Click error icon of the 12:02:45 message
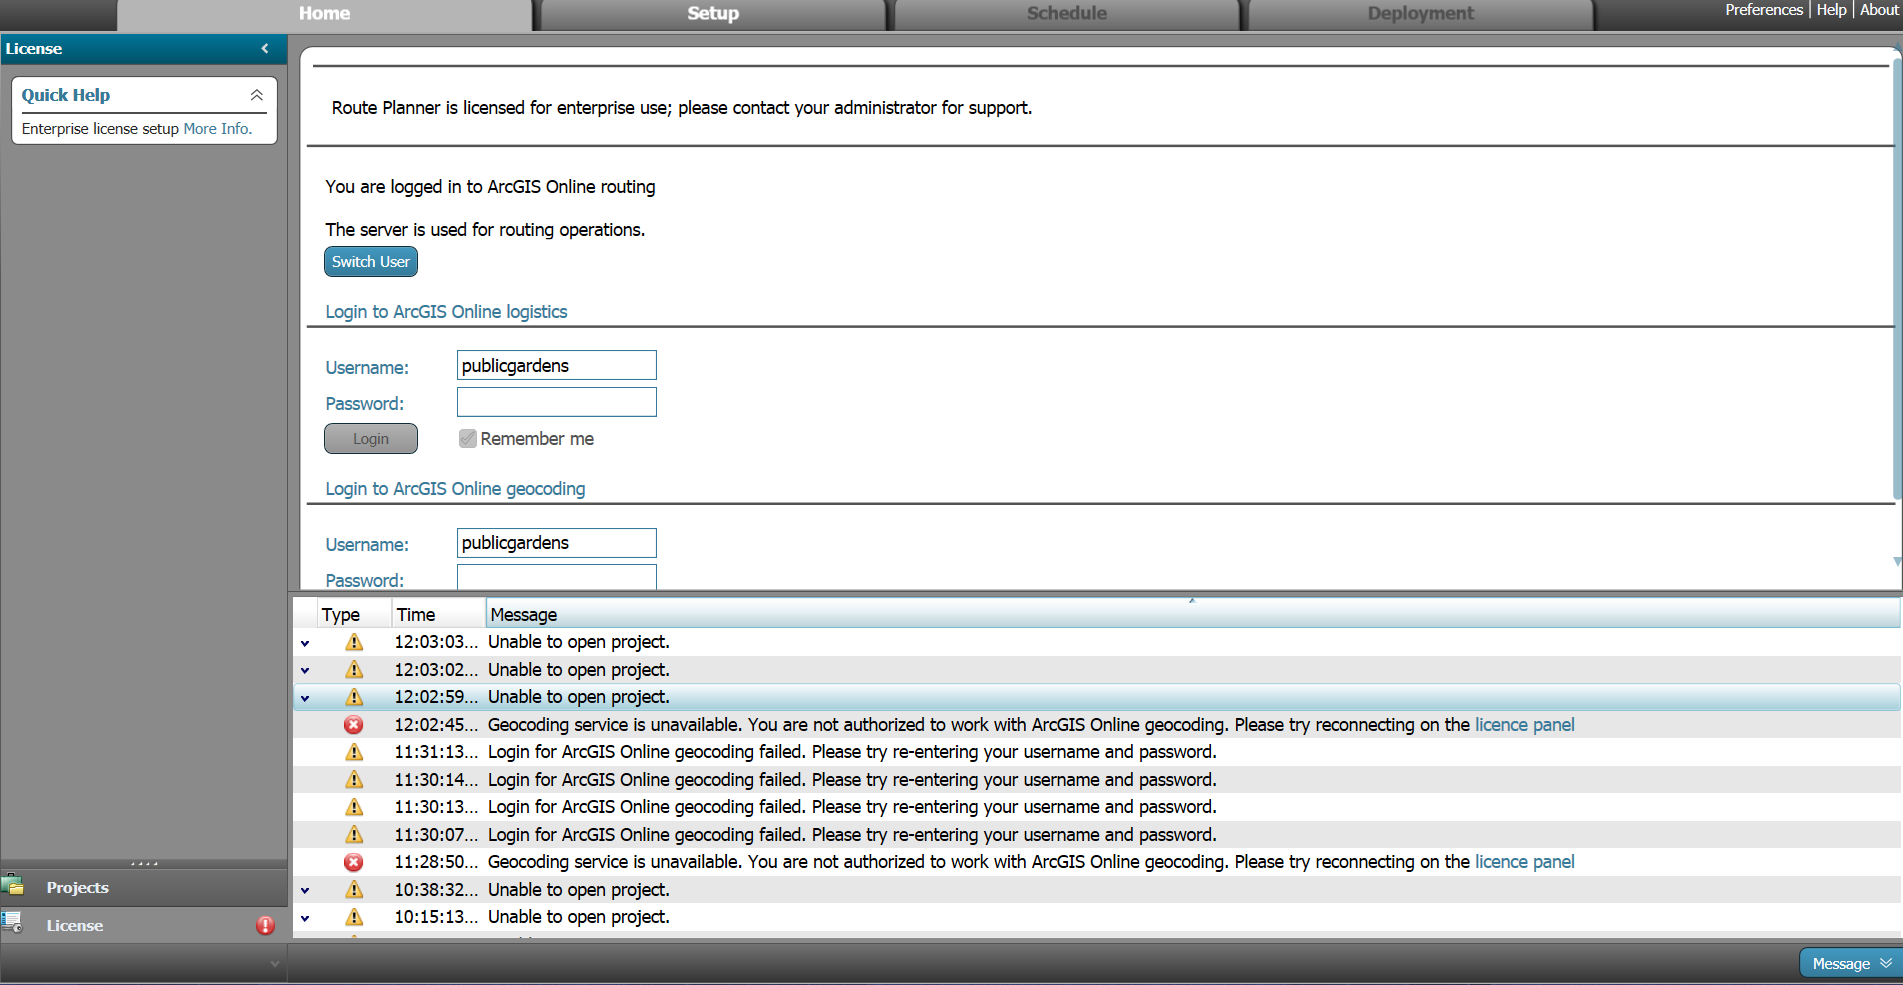Screen dimensions: 1903x985 354,725
